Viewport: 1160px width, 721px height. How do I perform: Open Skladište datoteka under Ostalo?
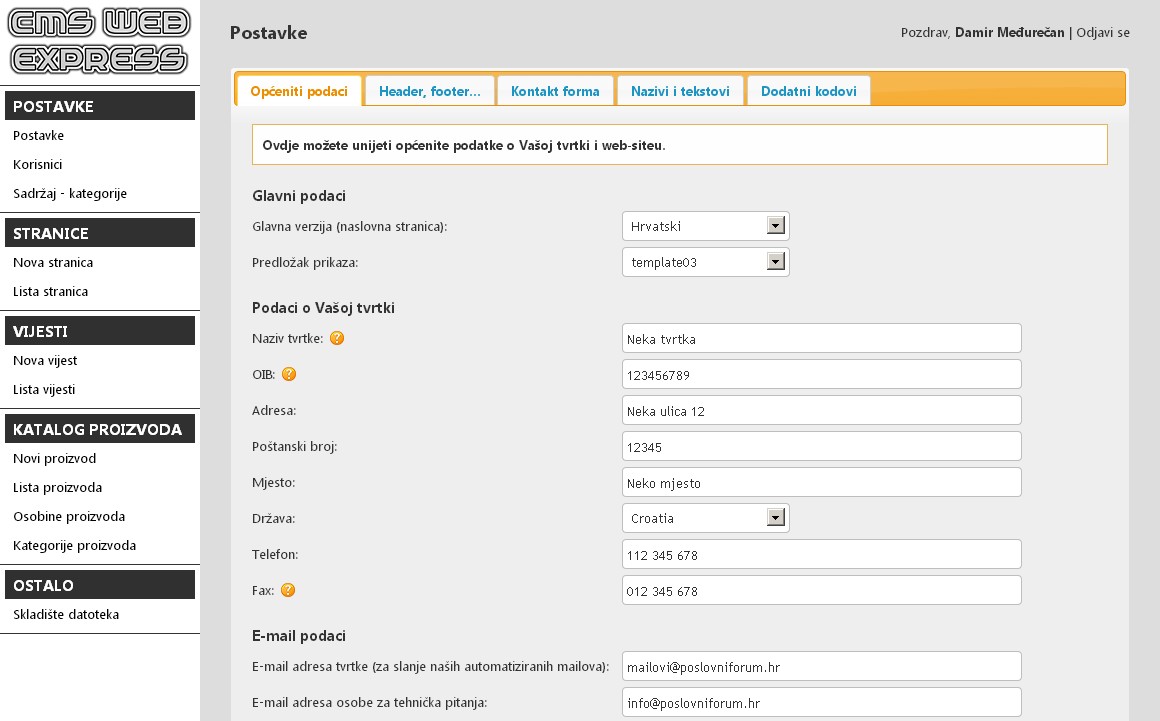pos(66,614)
